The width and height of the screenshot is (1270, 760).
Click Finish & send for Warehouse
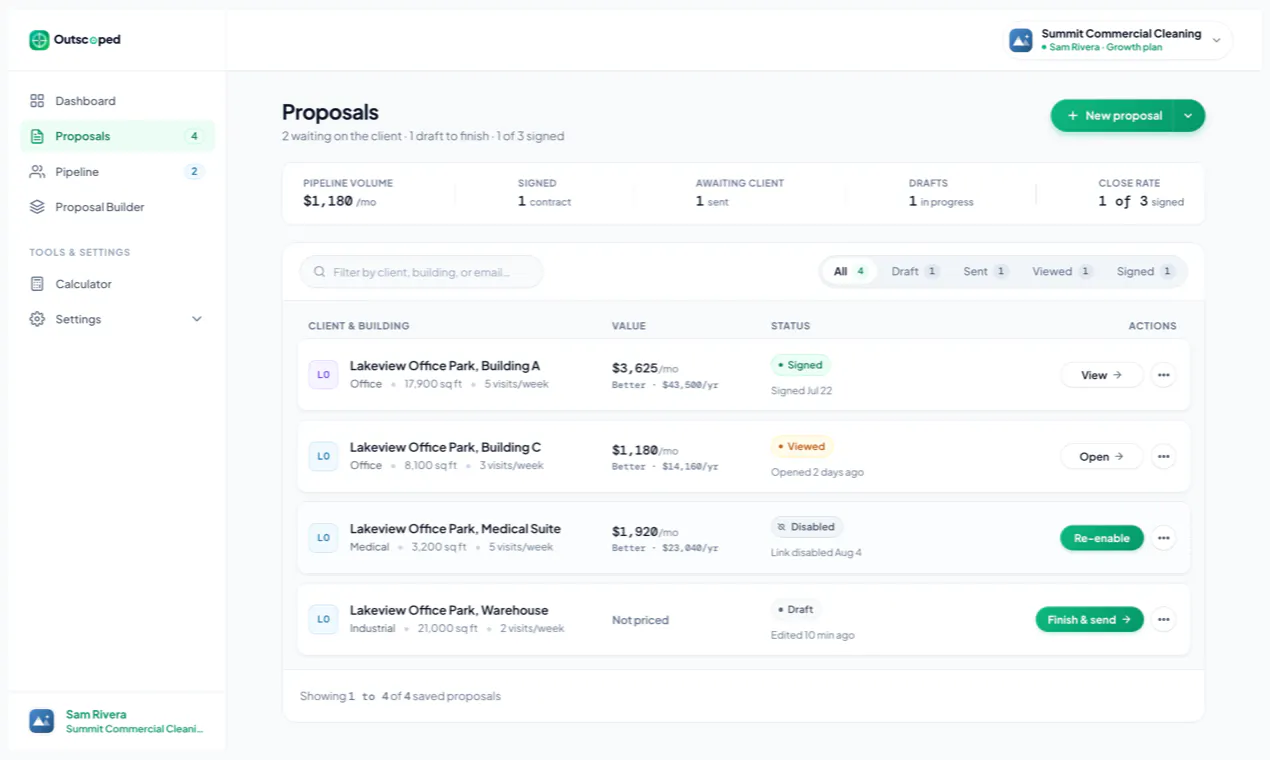coord(1089,620)
